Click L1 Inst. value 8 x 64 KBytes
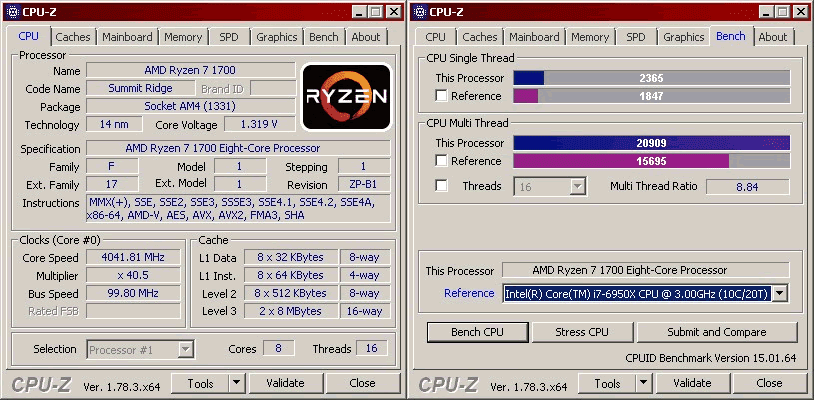The height and width of the screenshot is (400, 814). 290,275
